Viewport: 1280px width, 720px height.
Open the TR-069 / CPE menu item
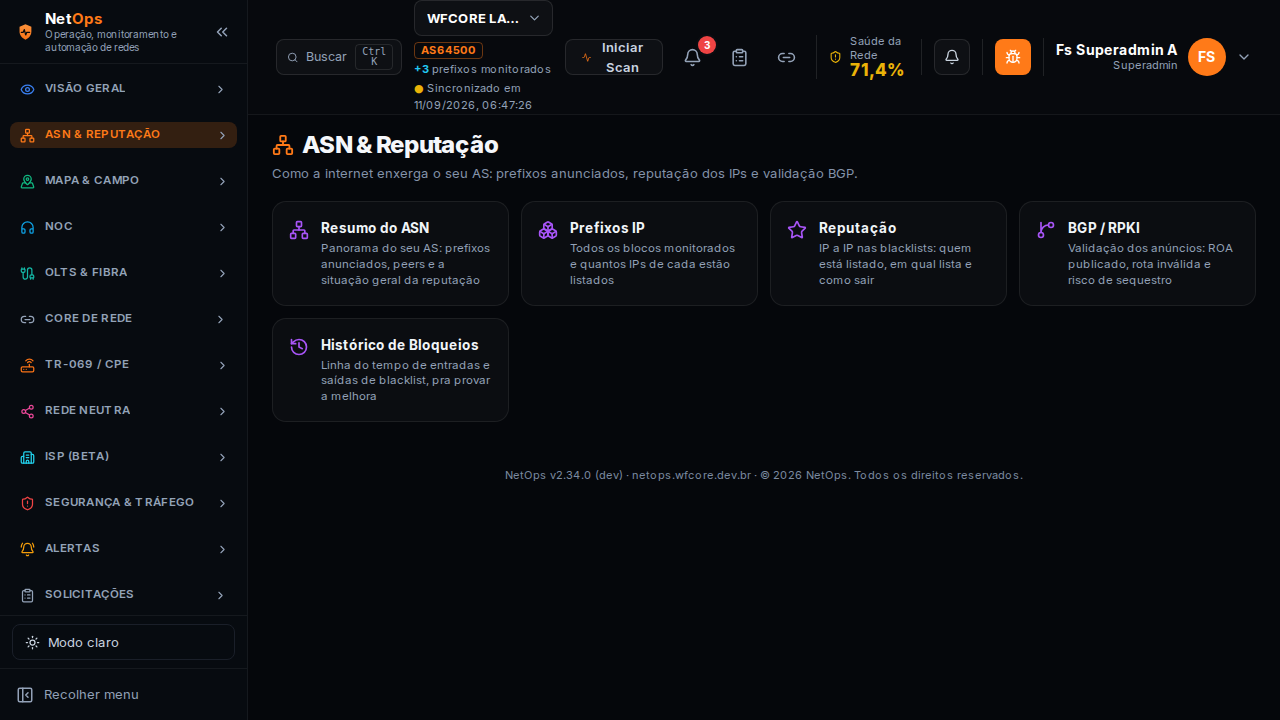123,365
